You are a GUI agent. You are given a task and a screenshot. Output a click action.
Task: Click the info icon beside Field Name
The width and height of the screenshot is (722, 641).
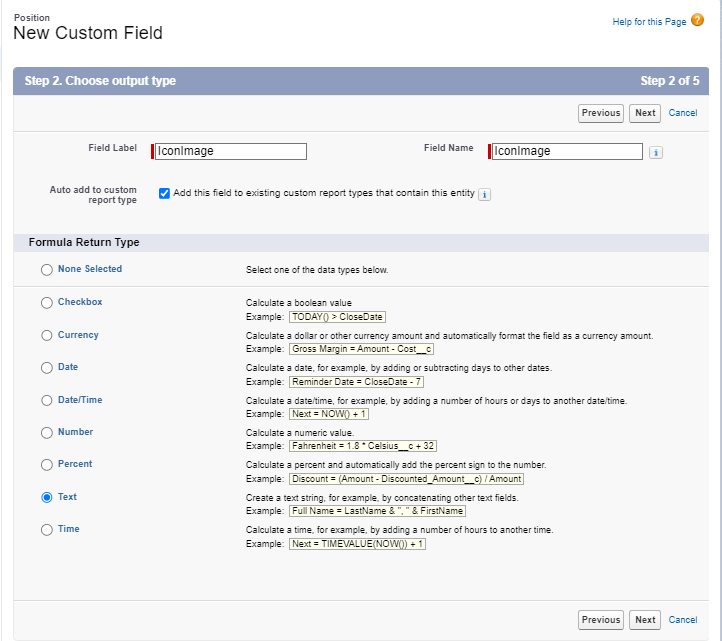point(656,153)
